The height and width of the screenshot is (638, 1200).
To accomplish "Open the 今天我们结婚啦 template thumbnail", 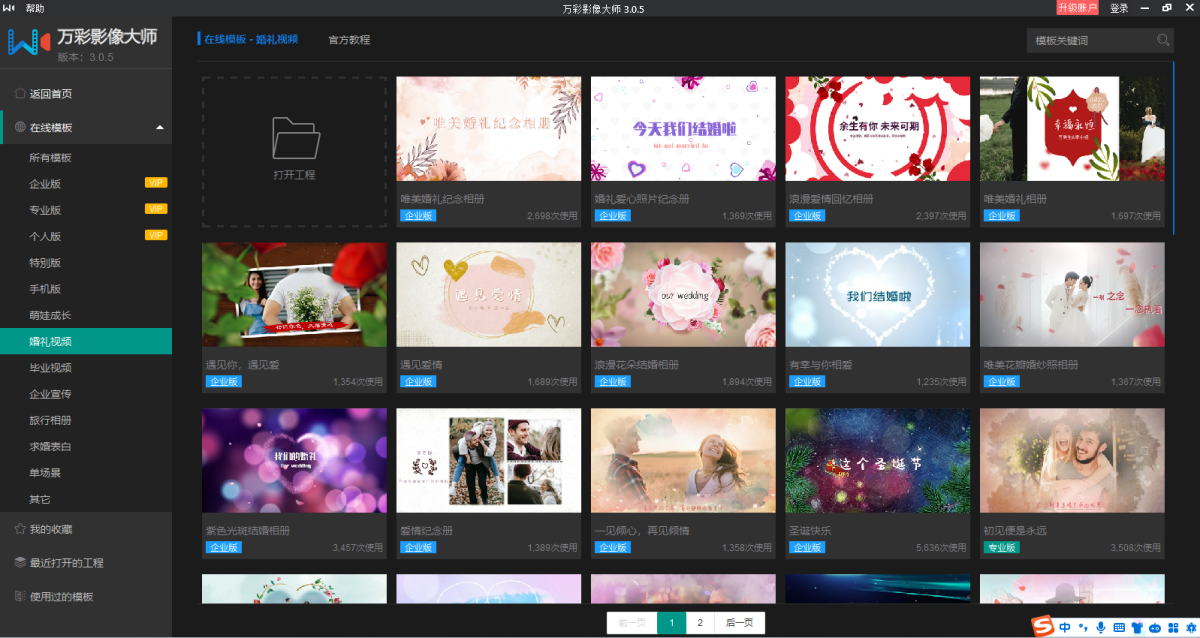I will (683, 129).
